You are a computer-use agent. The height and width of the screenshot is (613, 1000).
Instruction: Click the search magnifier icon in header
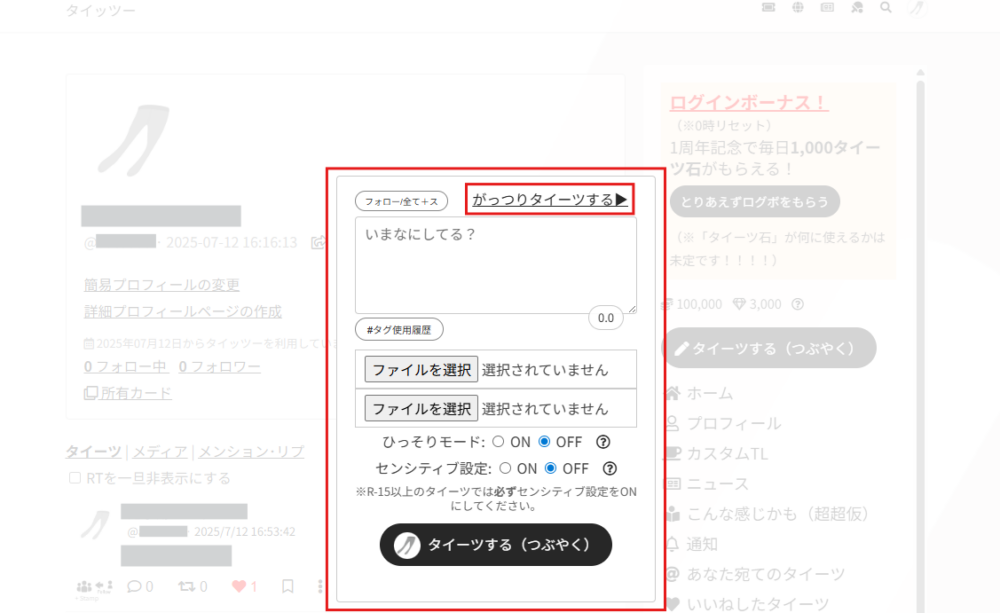point(885,8)
